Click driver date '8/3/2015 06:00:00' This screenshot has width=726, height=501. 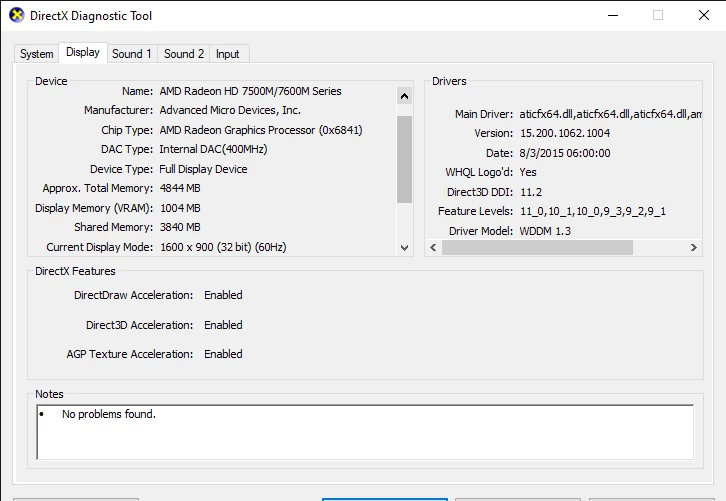pyautogui.click(x=565, y=153)
